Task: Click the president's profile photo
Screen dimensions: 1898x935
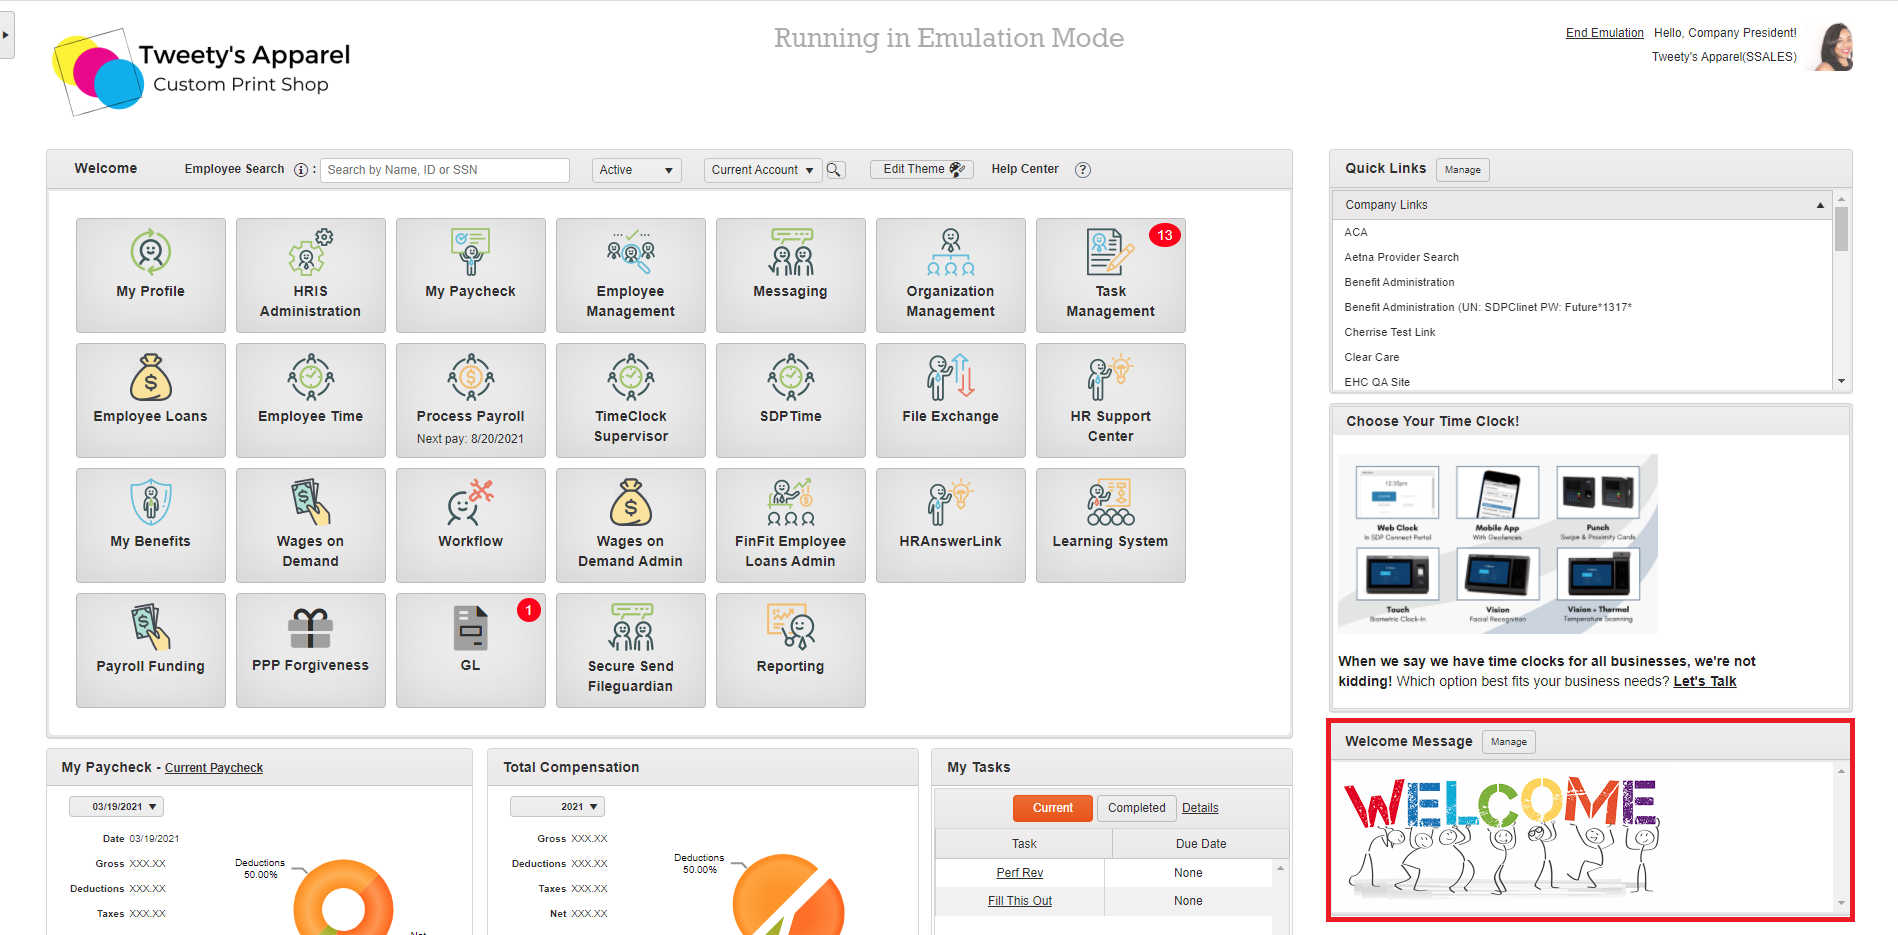Action: tap(1834, 46)
